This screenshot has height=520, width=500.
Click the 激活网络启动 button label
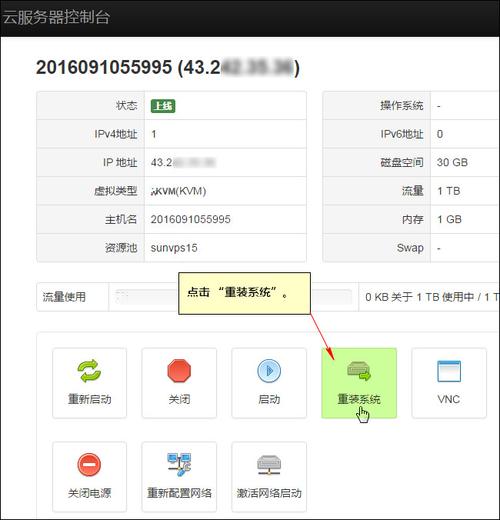click(269, 493)
